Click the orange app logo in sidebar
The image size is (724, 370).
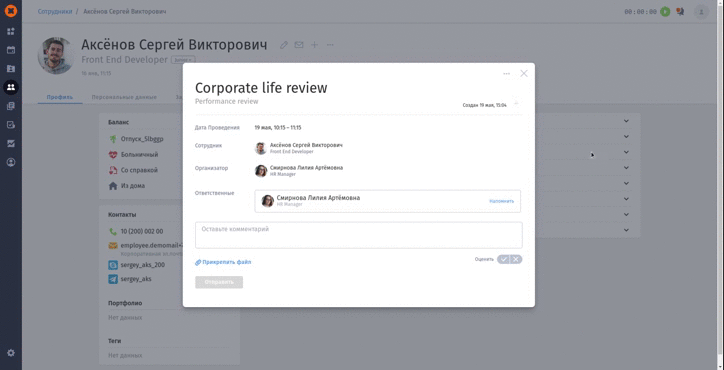click(x=11, y=11)
